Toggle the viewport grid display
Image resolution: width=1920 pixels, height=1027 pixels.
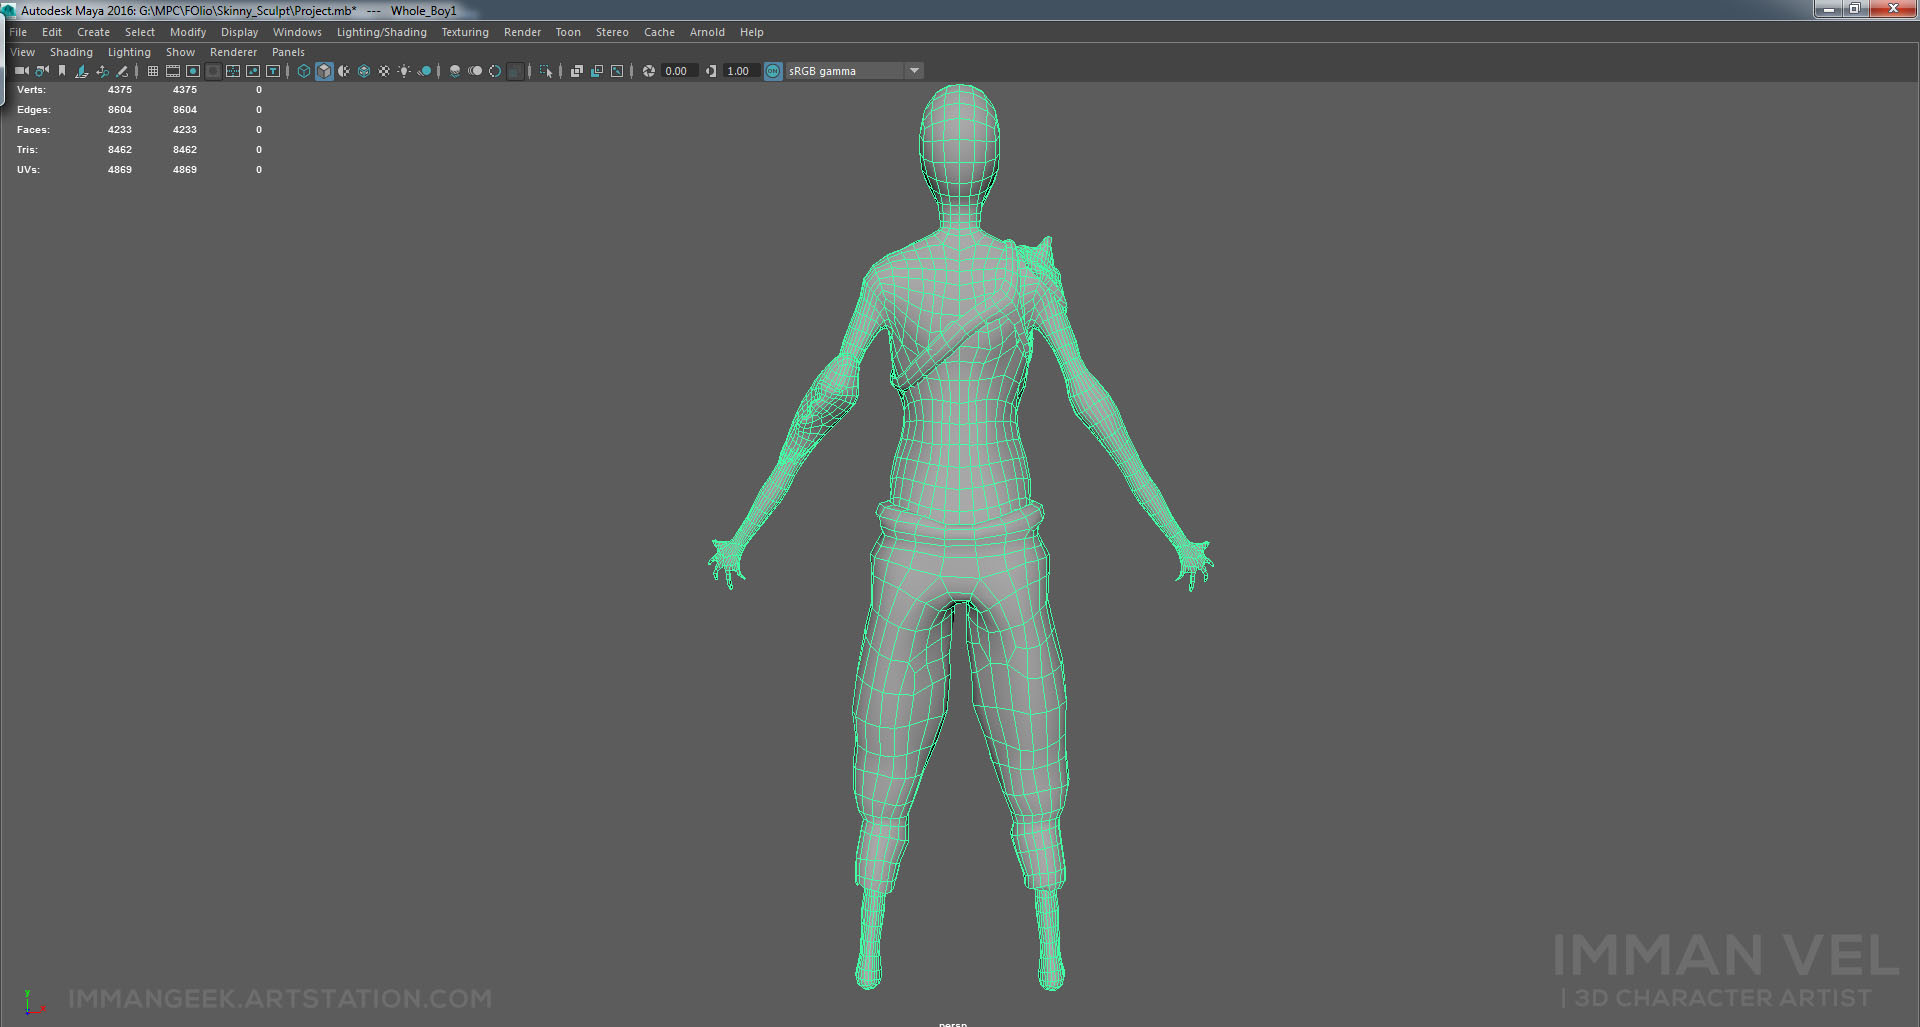click(153, 71)
